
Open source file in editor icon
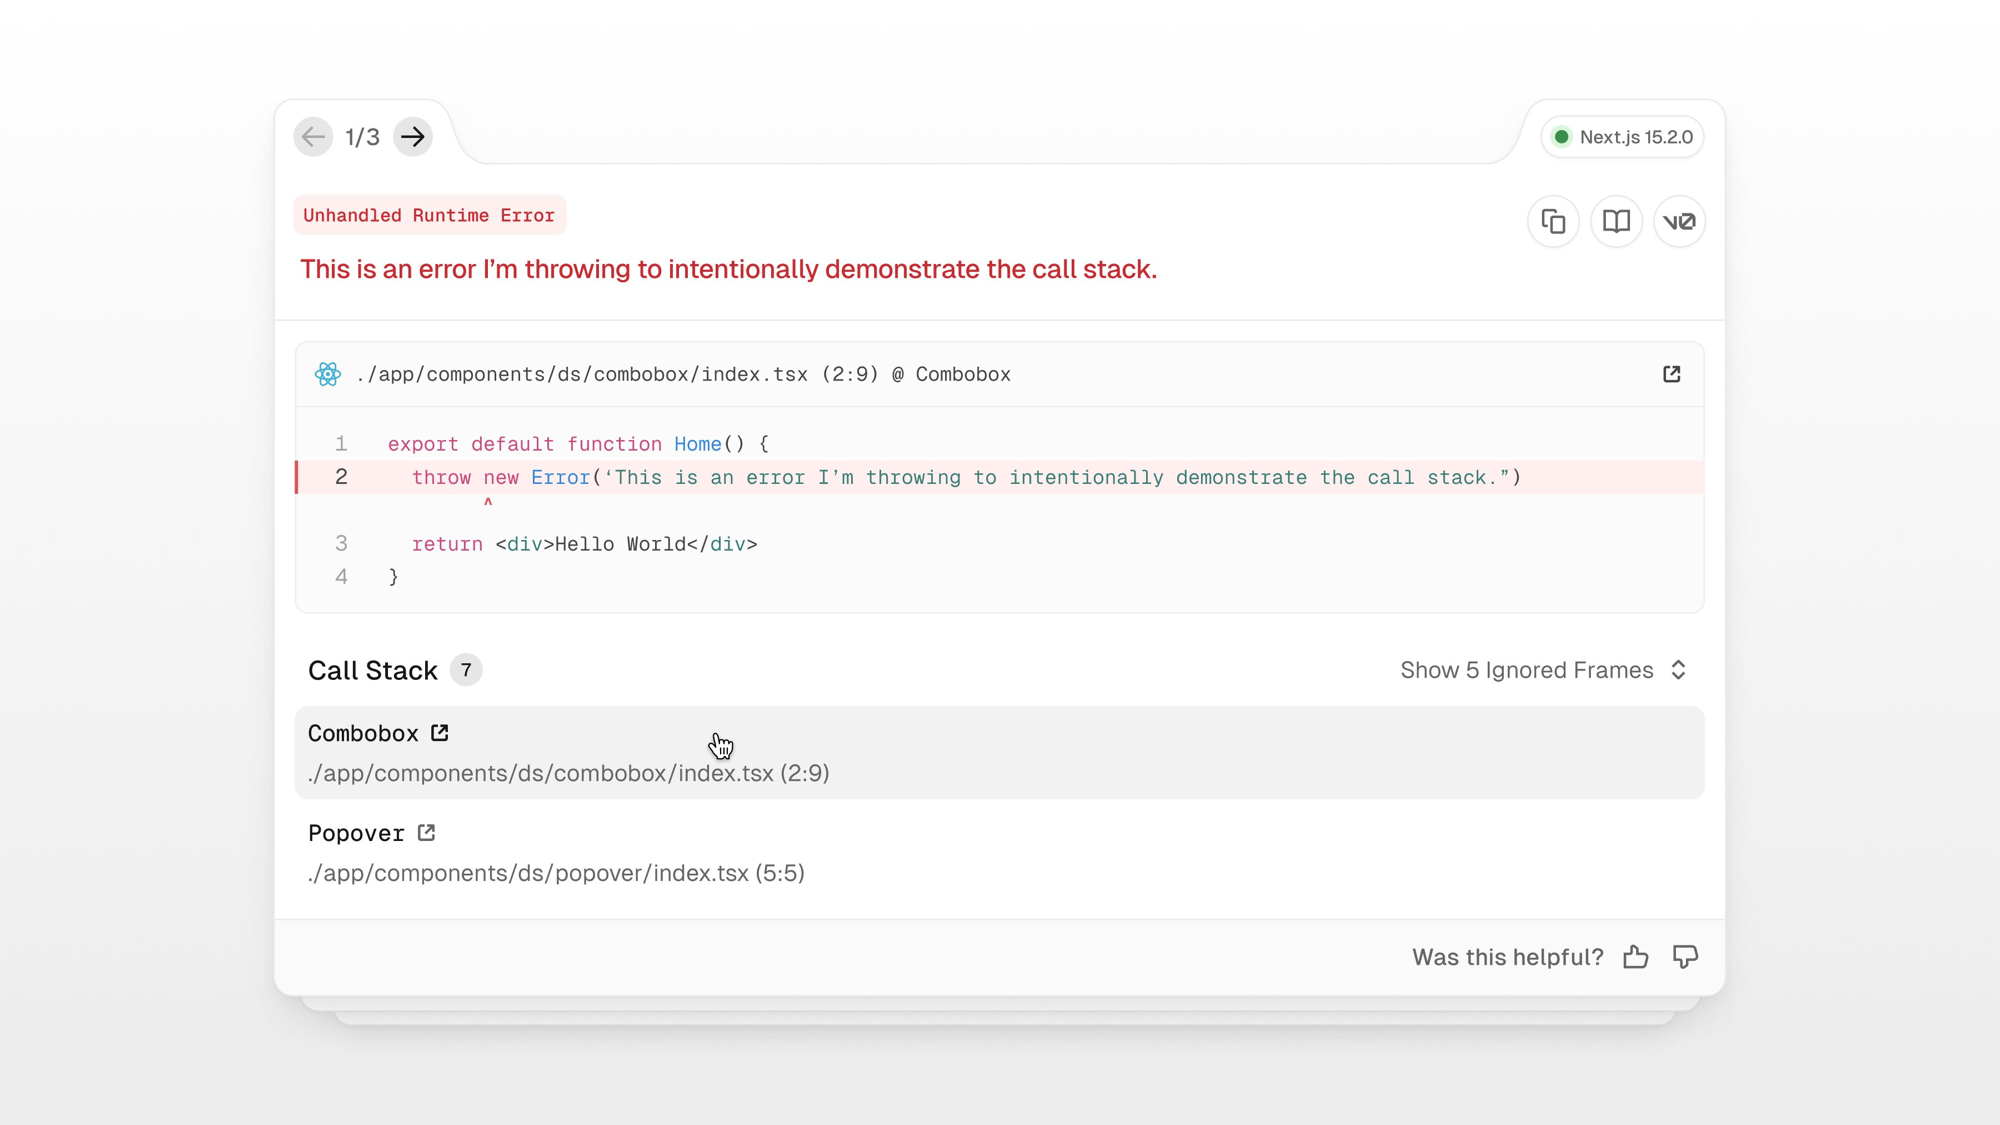click(1671, 374)
